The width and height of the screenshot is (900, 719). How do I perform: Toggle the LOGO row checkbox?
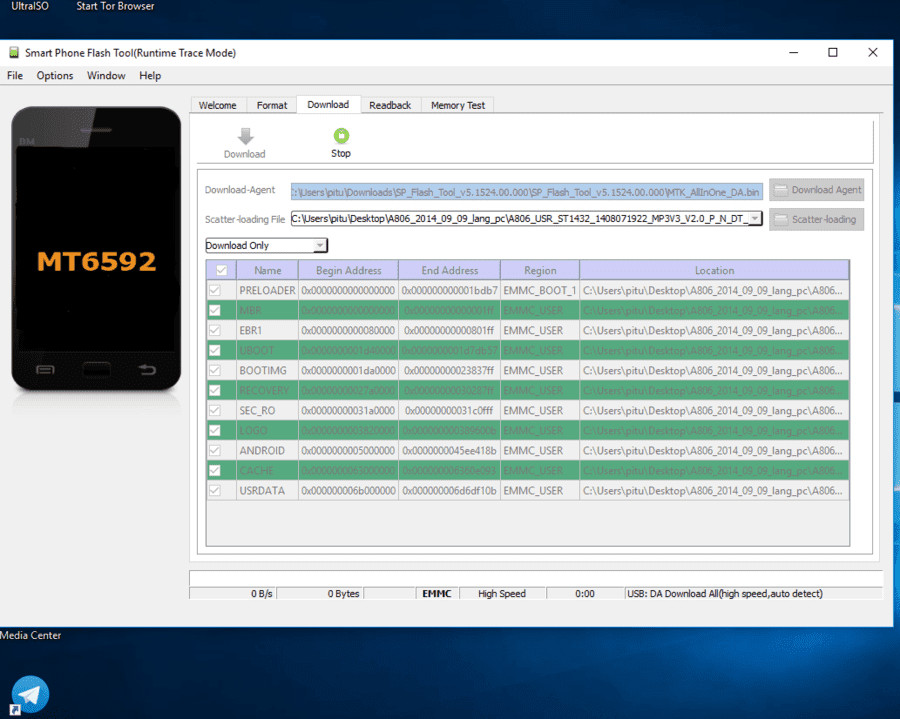click(215, 430)
